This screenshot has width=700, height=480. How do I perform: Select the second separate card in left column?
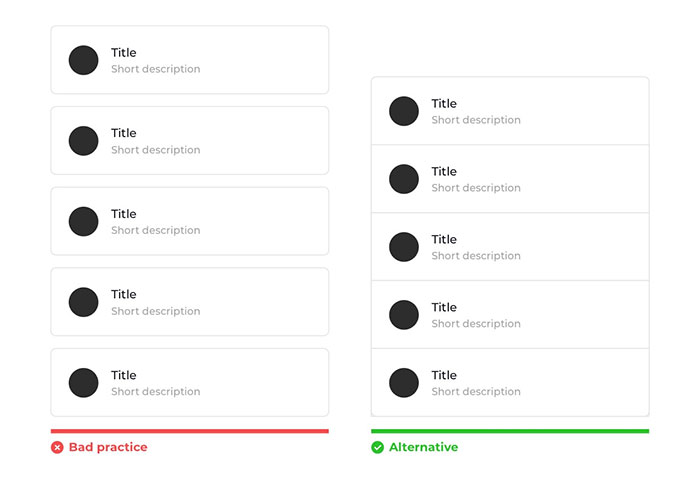pyautogui.click(x=190, y=141)
